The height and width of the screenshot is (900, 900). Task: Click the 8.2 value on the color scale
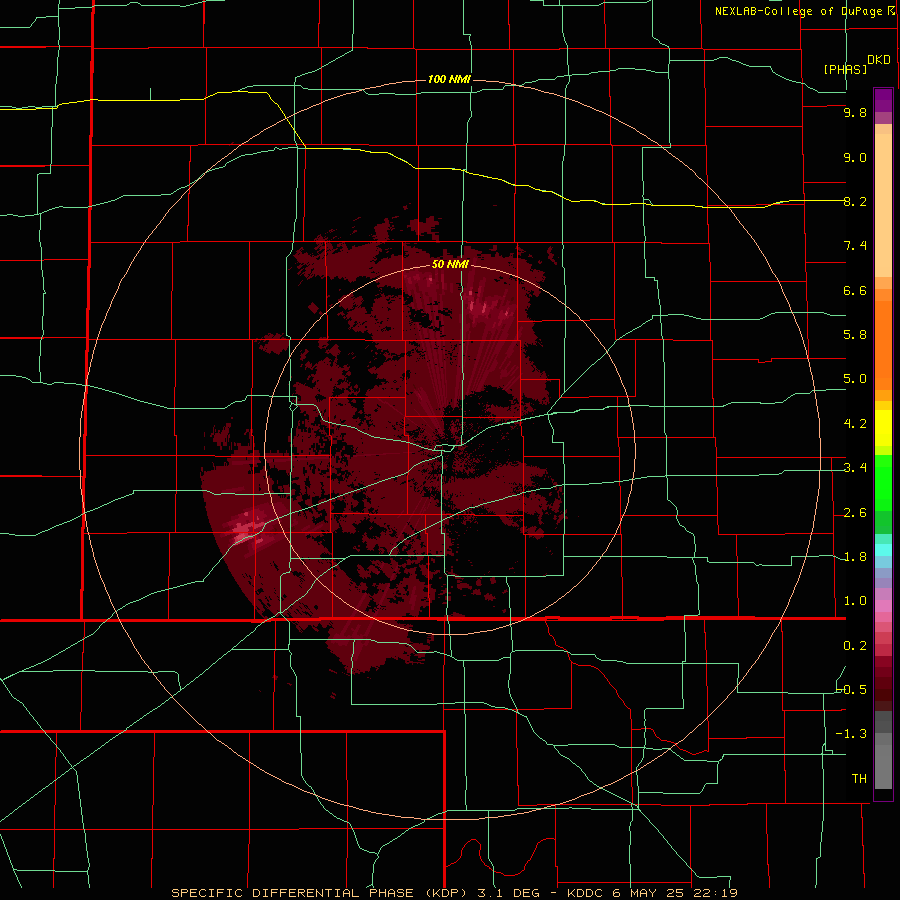point(855,201)
